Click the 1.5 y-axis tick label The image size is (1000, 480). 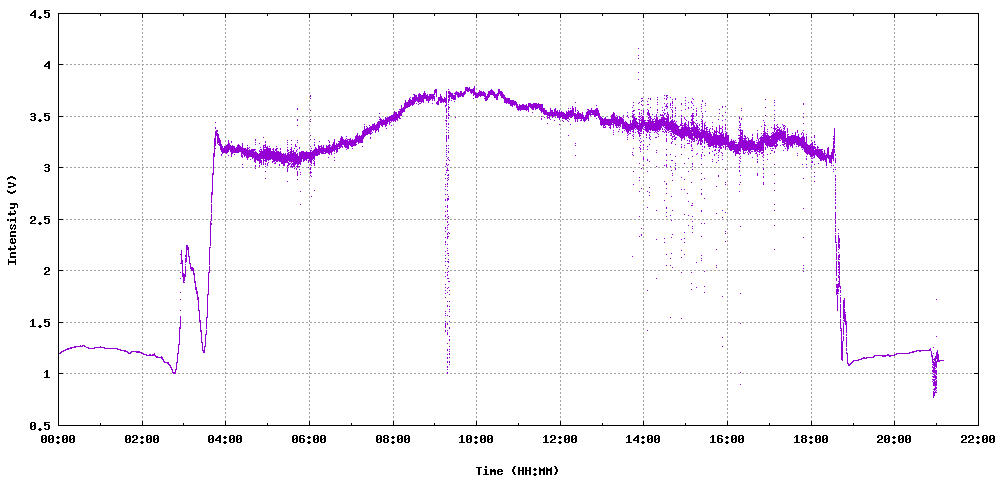coord(40,322)
